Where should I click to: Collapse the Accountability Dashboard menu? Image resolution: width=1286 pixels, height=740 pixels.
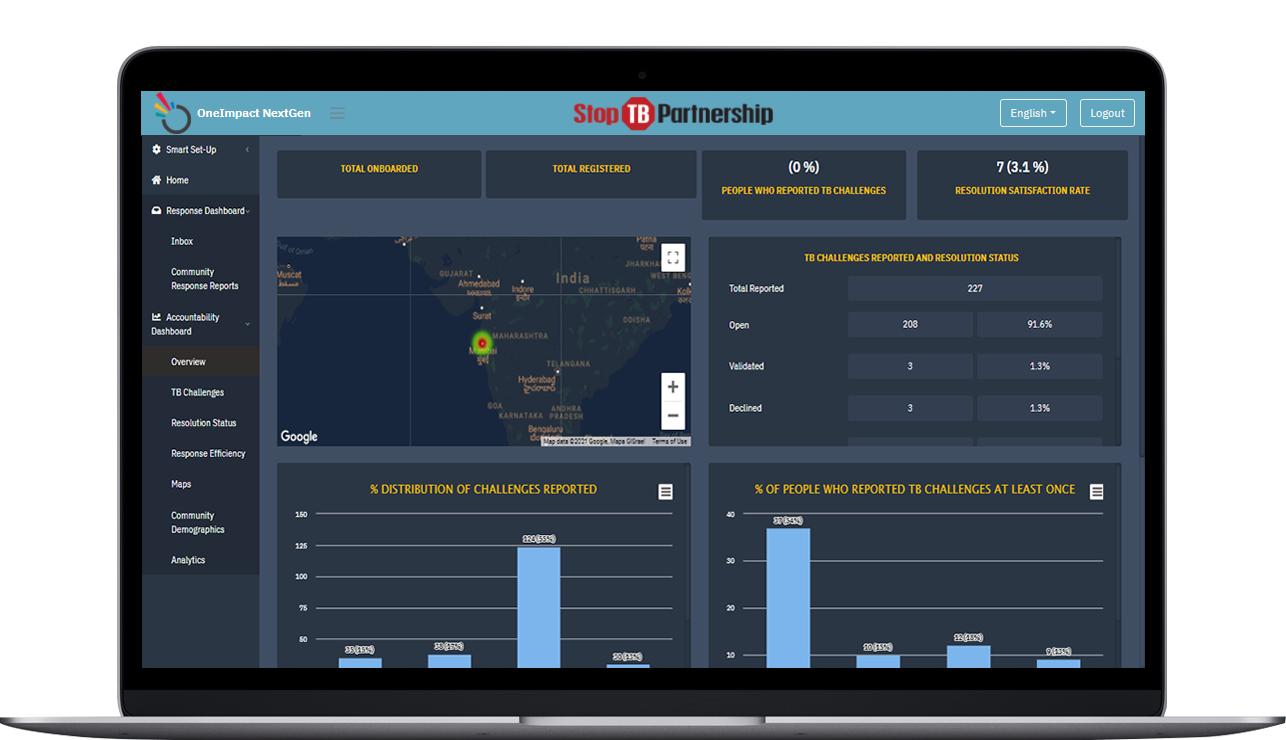click(x=247, y=324)
